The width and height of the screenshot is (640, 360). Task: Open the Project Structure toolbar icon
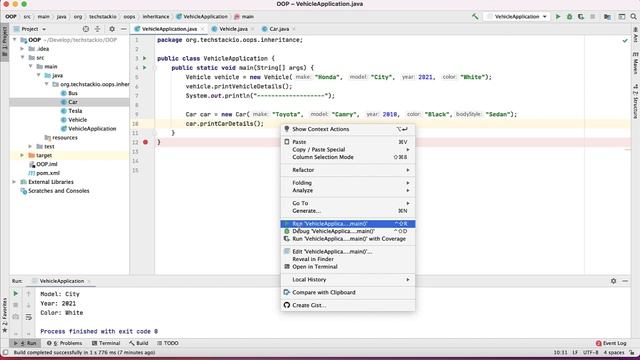[607, 17]
